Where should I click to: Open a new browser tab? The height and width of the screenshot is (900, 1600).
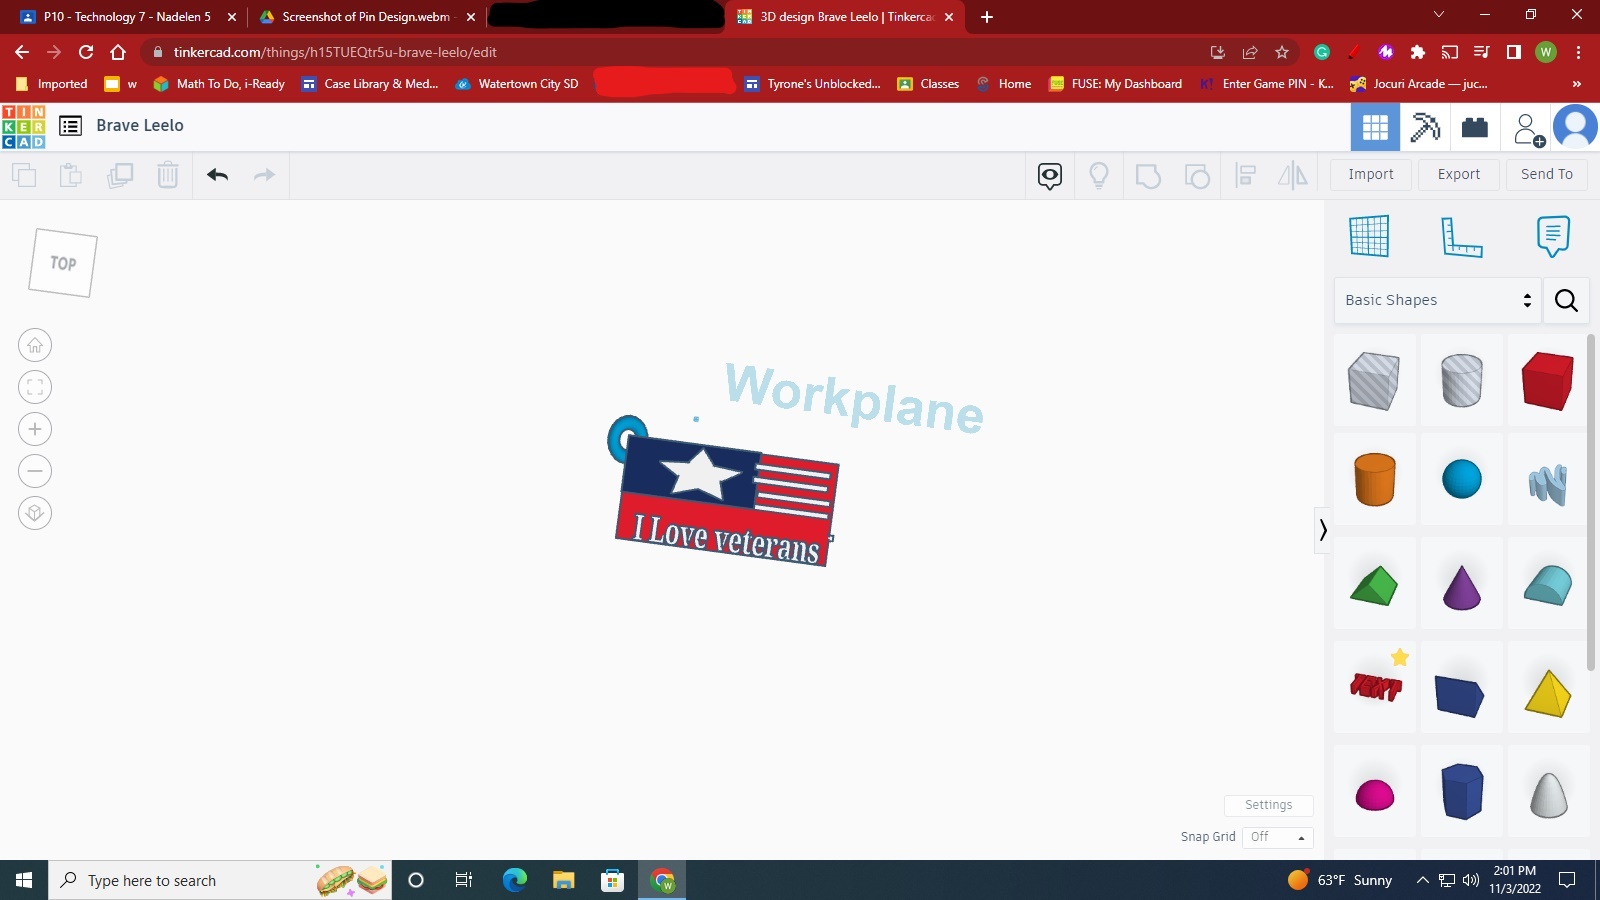[987, 17]
